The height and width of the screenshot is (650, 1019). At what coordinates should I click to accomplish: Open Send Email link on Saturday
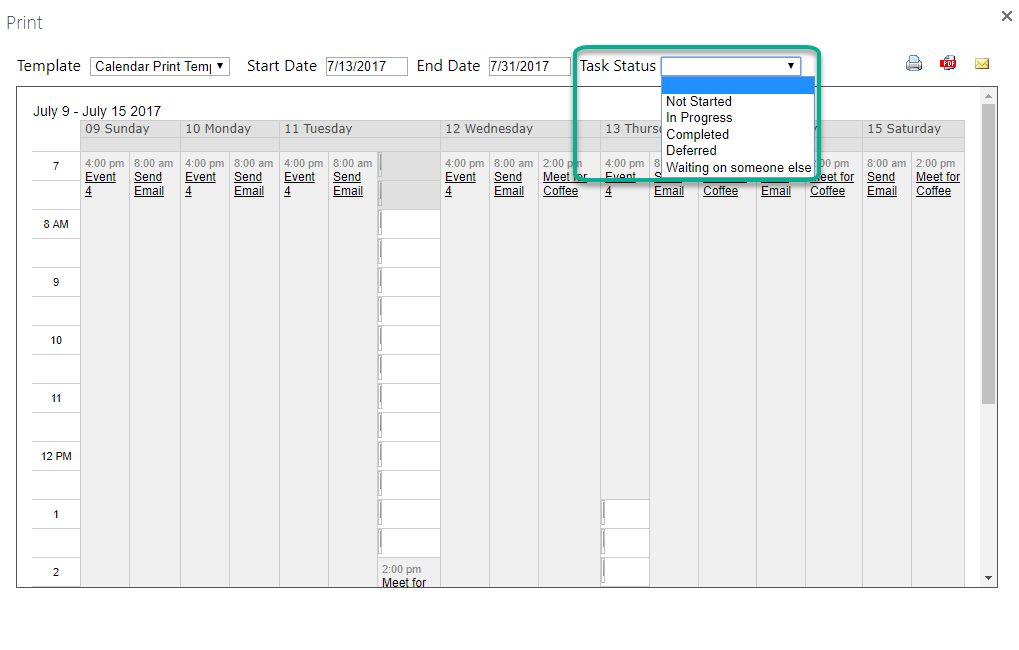pos(882,184)
